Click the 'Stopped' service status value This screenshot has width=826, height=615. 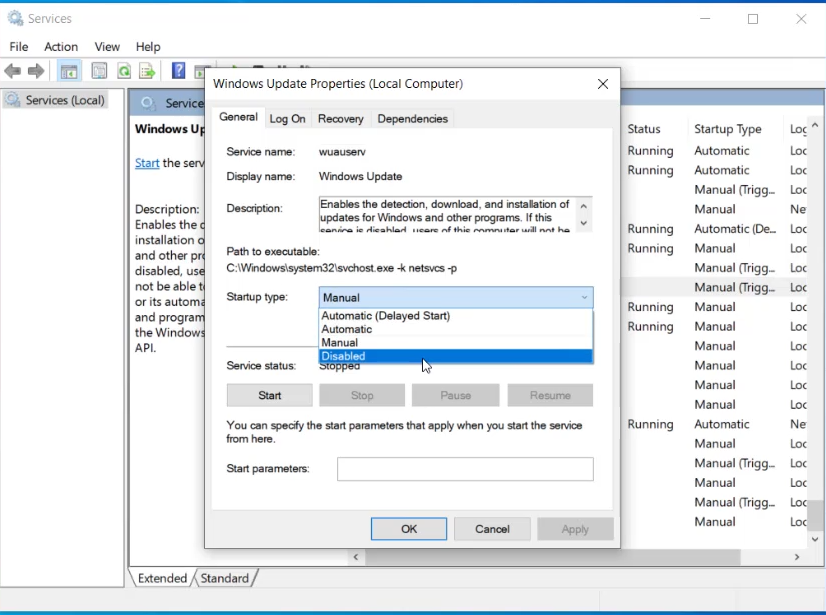[339, 366]
